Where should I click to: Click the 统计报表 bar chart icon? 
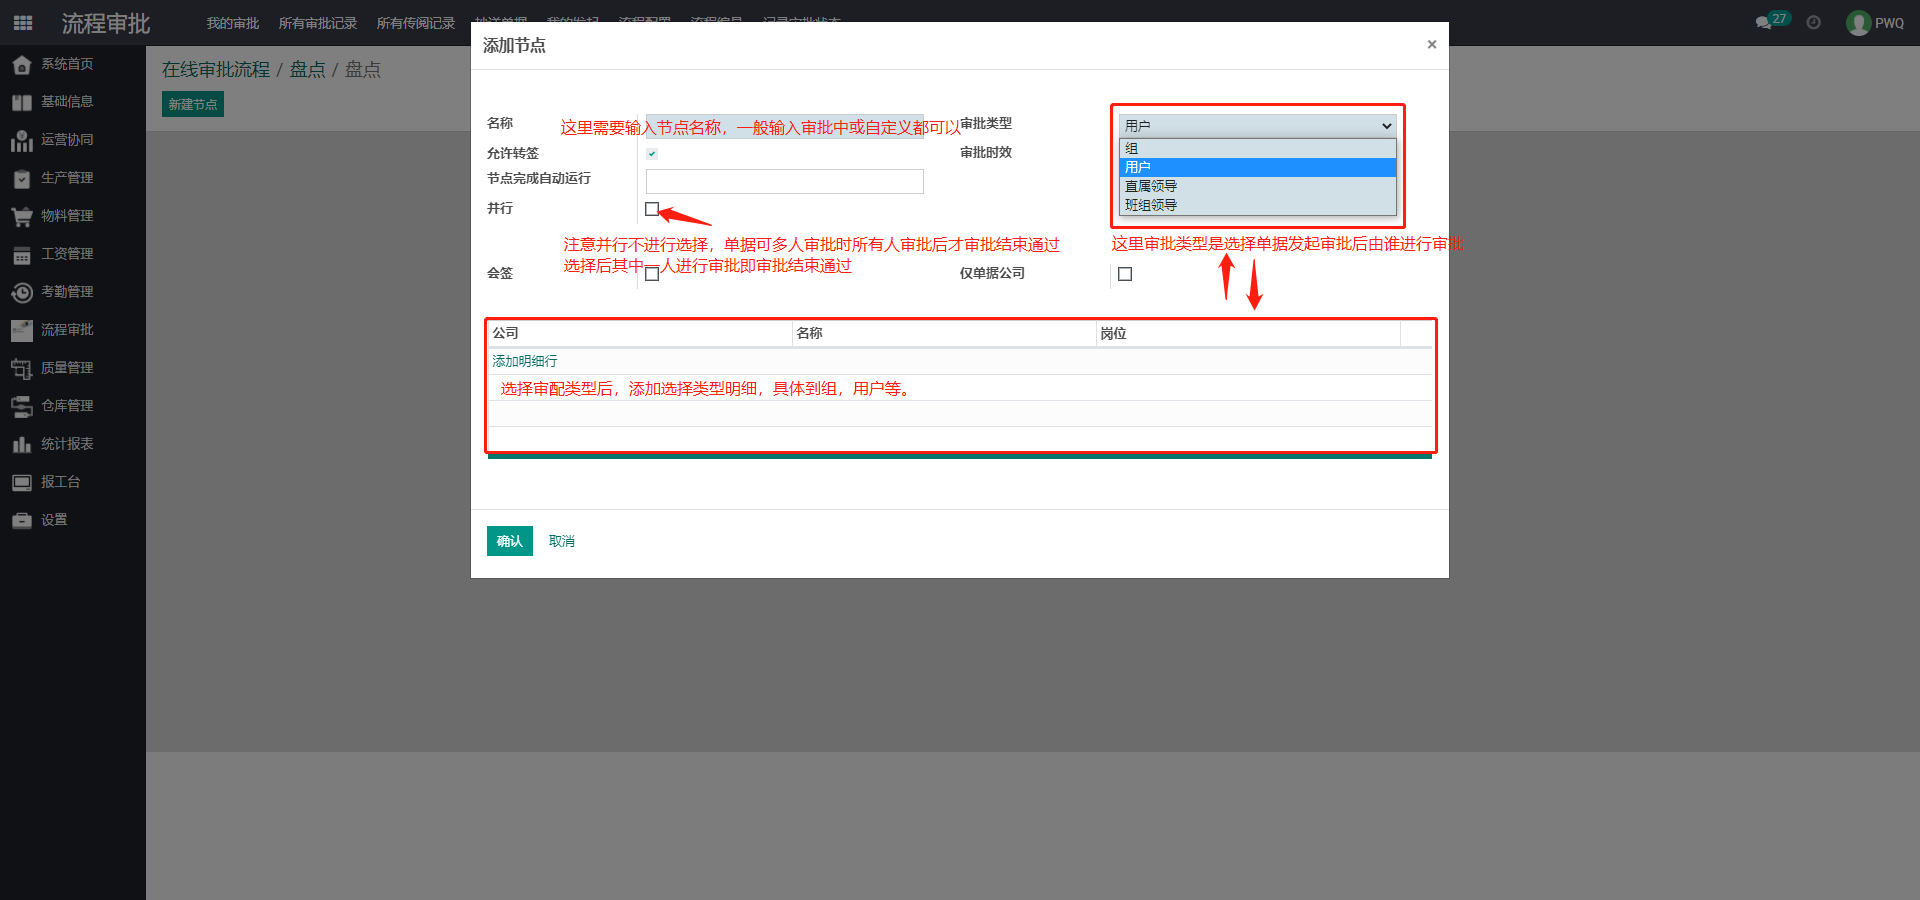(x=22, y=444)
